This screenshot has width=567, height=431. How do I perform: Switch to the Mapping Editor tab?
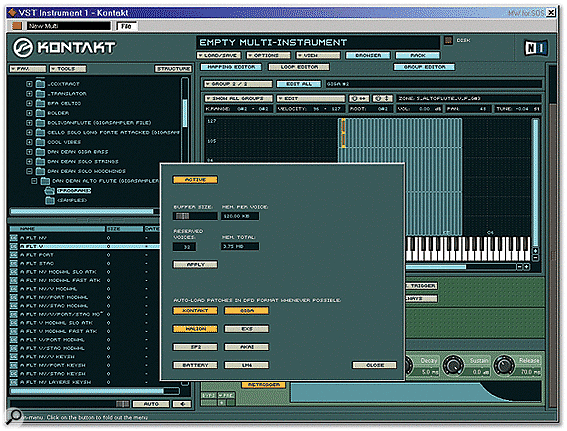[x=231, y=67]
